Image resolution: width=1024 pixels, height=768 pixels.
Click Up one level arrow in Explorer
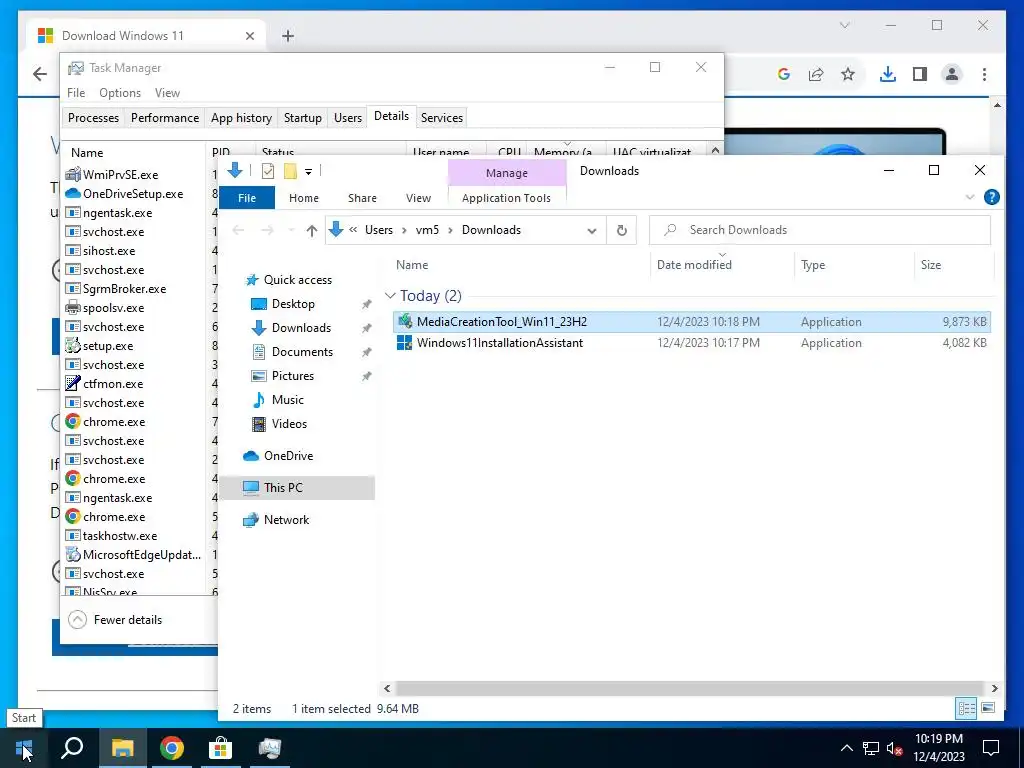312,230
